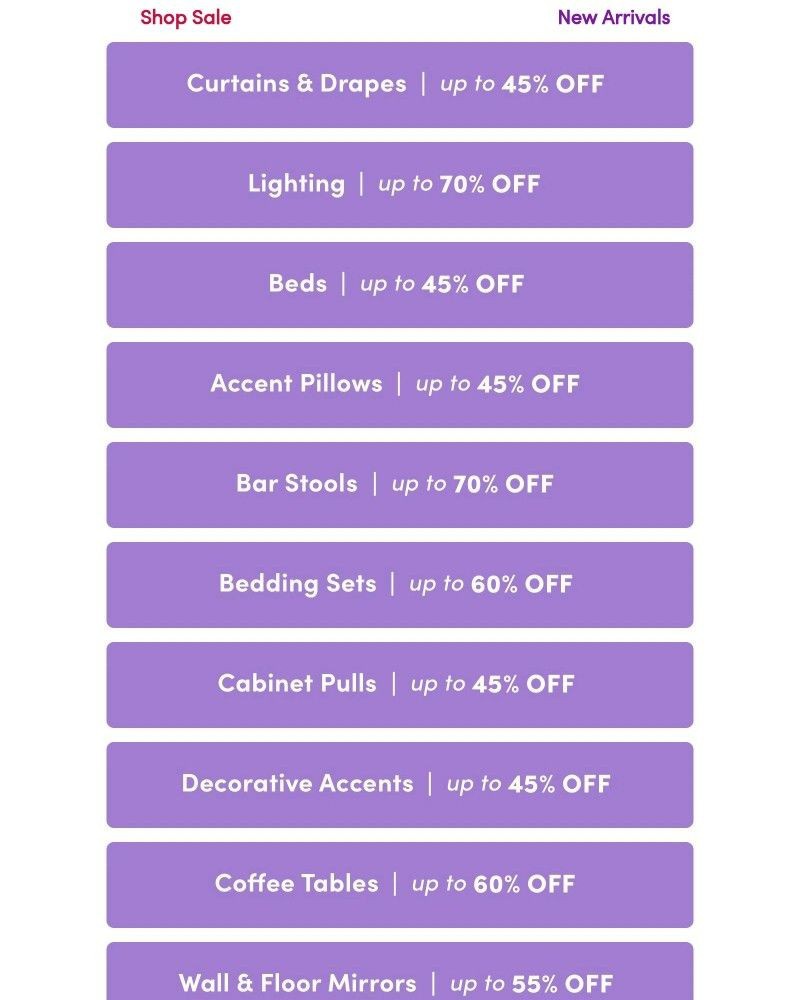Image resolution: width=800 pixels, height=1000 pixels.
Task: Select the Bedding Sets 60% OFF banner
Action: pyautogui.click(x=400, y=585)
